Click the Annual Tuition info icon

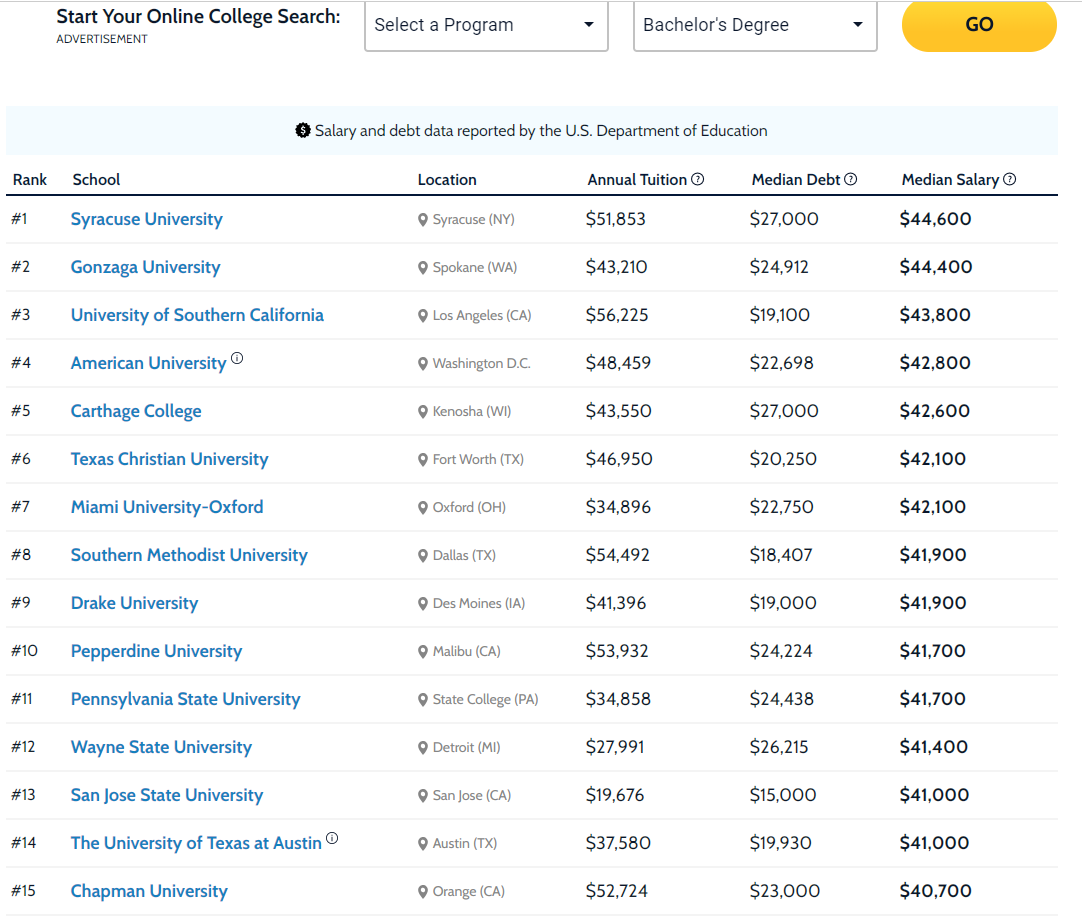(698, 179)
